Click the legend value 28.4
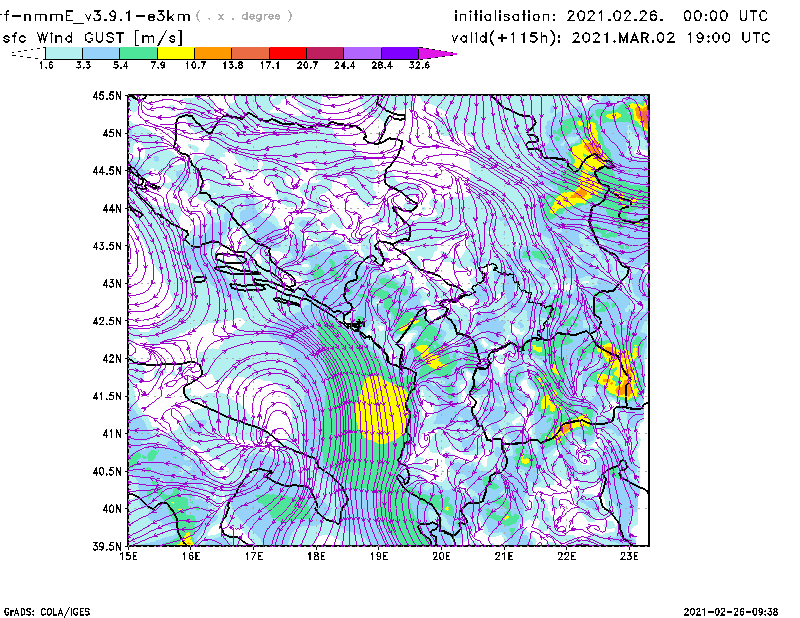The width and height of the screenshot is (800, 618). point(382,65)
